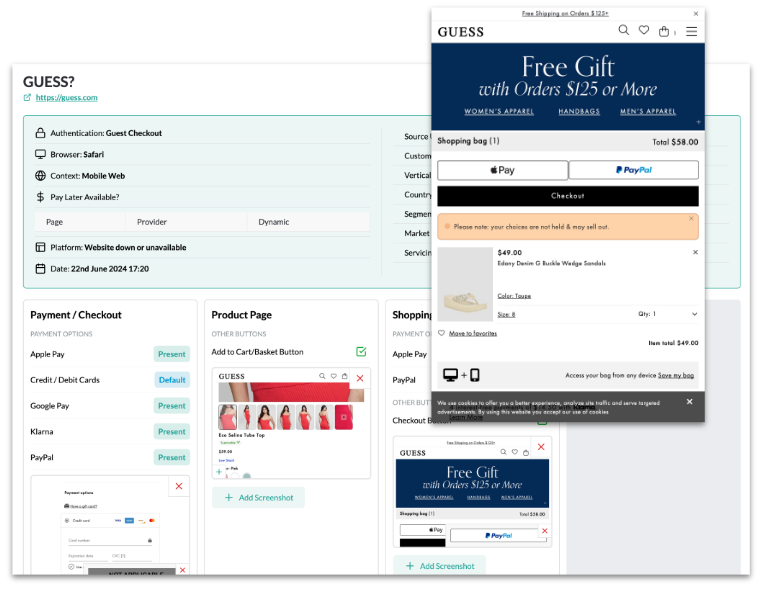767x590 pixels.
Task: Click the globe icon beside Context: Mobile Web
Action: click(x=40, y=176)
